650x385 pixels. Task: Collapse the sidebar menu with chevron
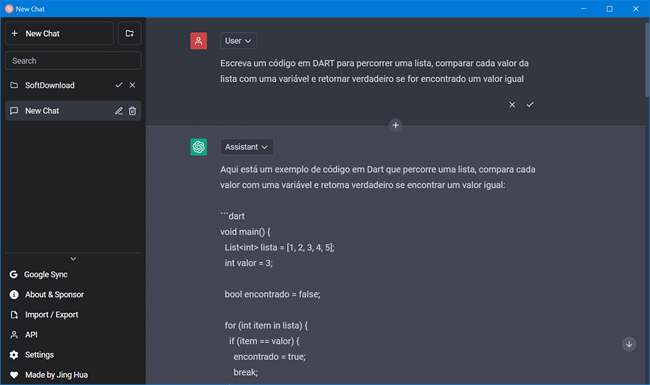click(73, 259)
